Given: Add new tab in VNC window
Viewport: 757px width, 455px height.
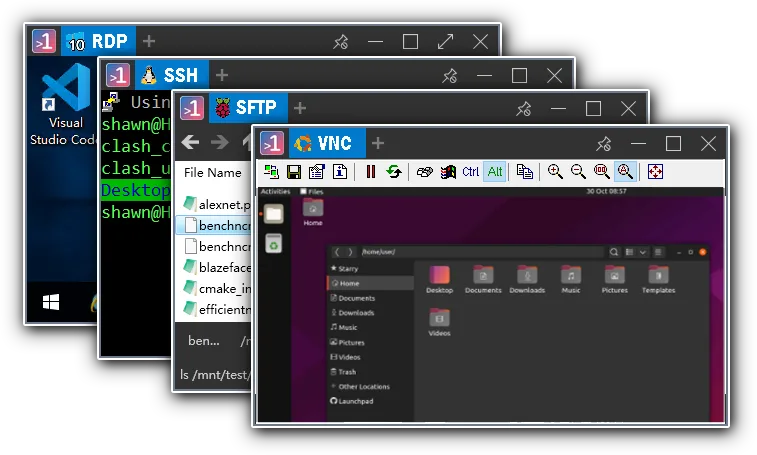Looking at the screenshot, I should coord(378,143).
